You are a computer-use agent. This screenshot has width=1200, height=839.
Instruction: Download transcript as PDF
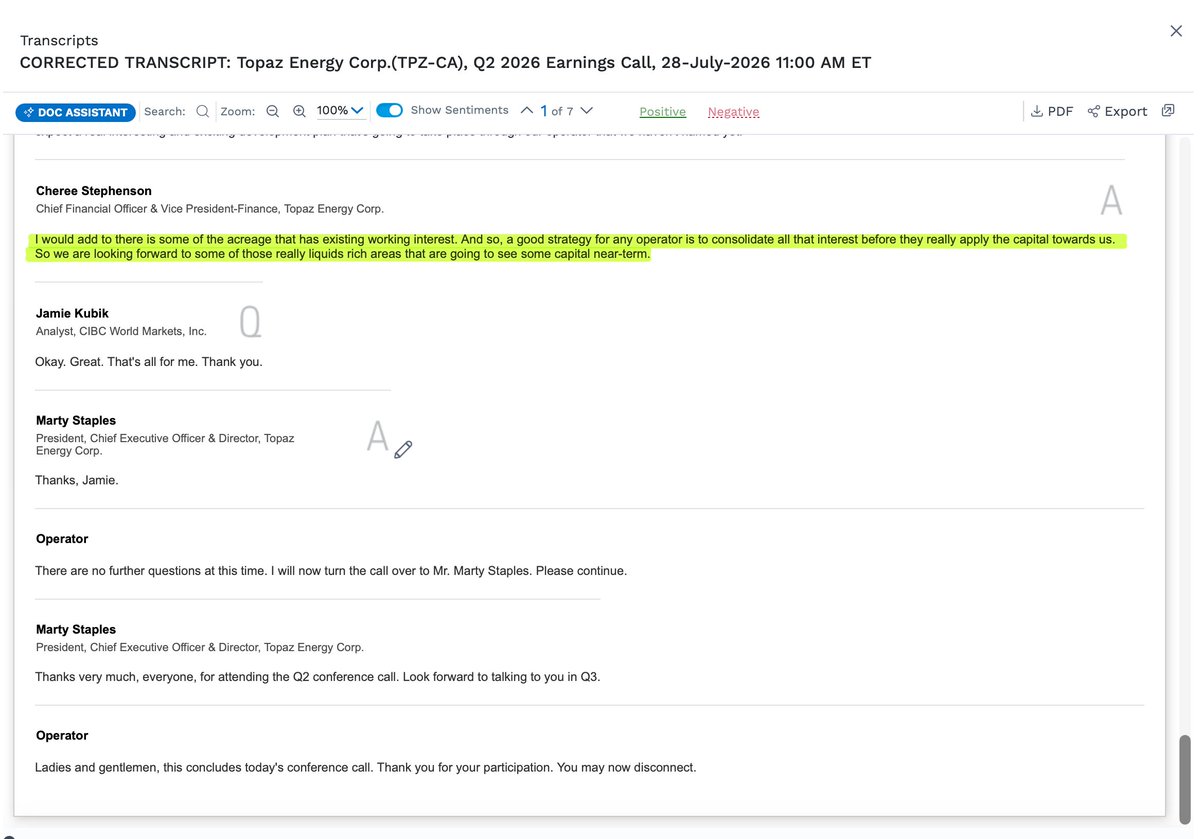pos(1052,111)
